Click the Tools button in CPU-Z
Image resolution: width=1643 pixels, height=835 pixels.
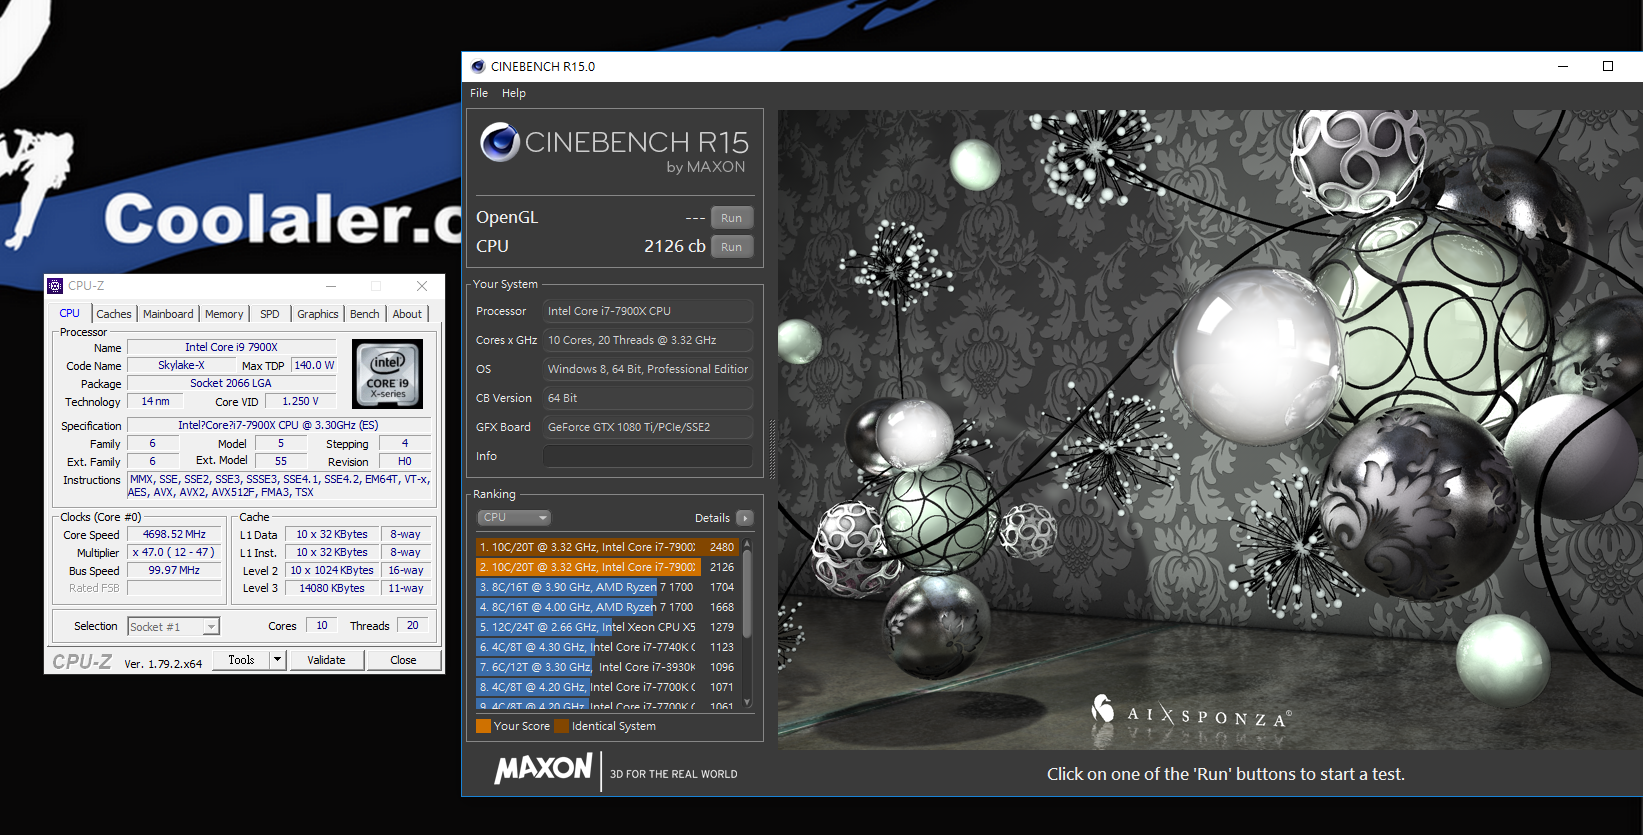[242, 660]
